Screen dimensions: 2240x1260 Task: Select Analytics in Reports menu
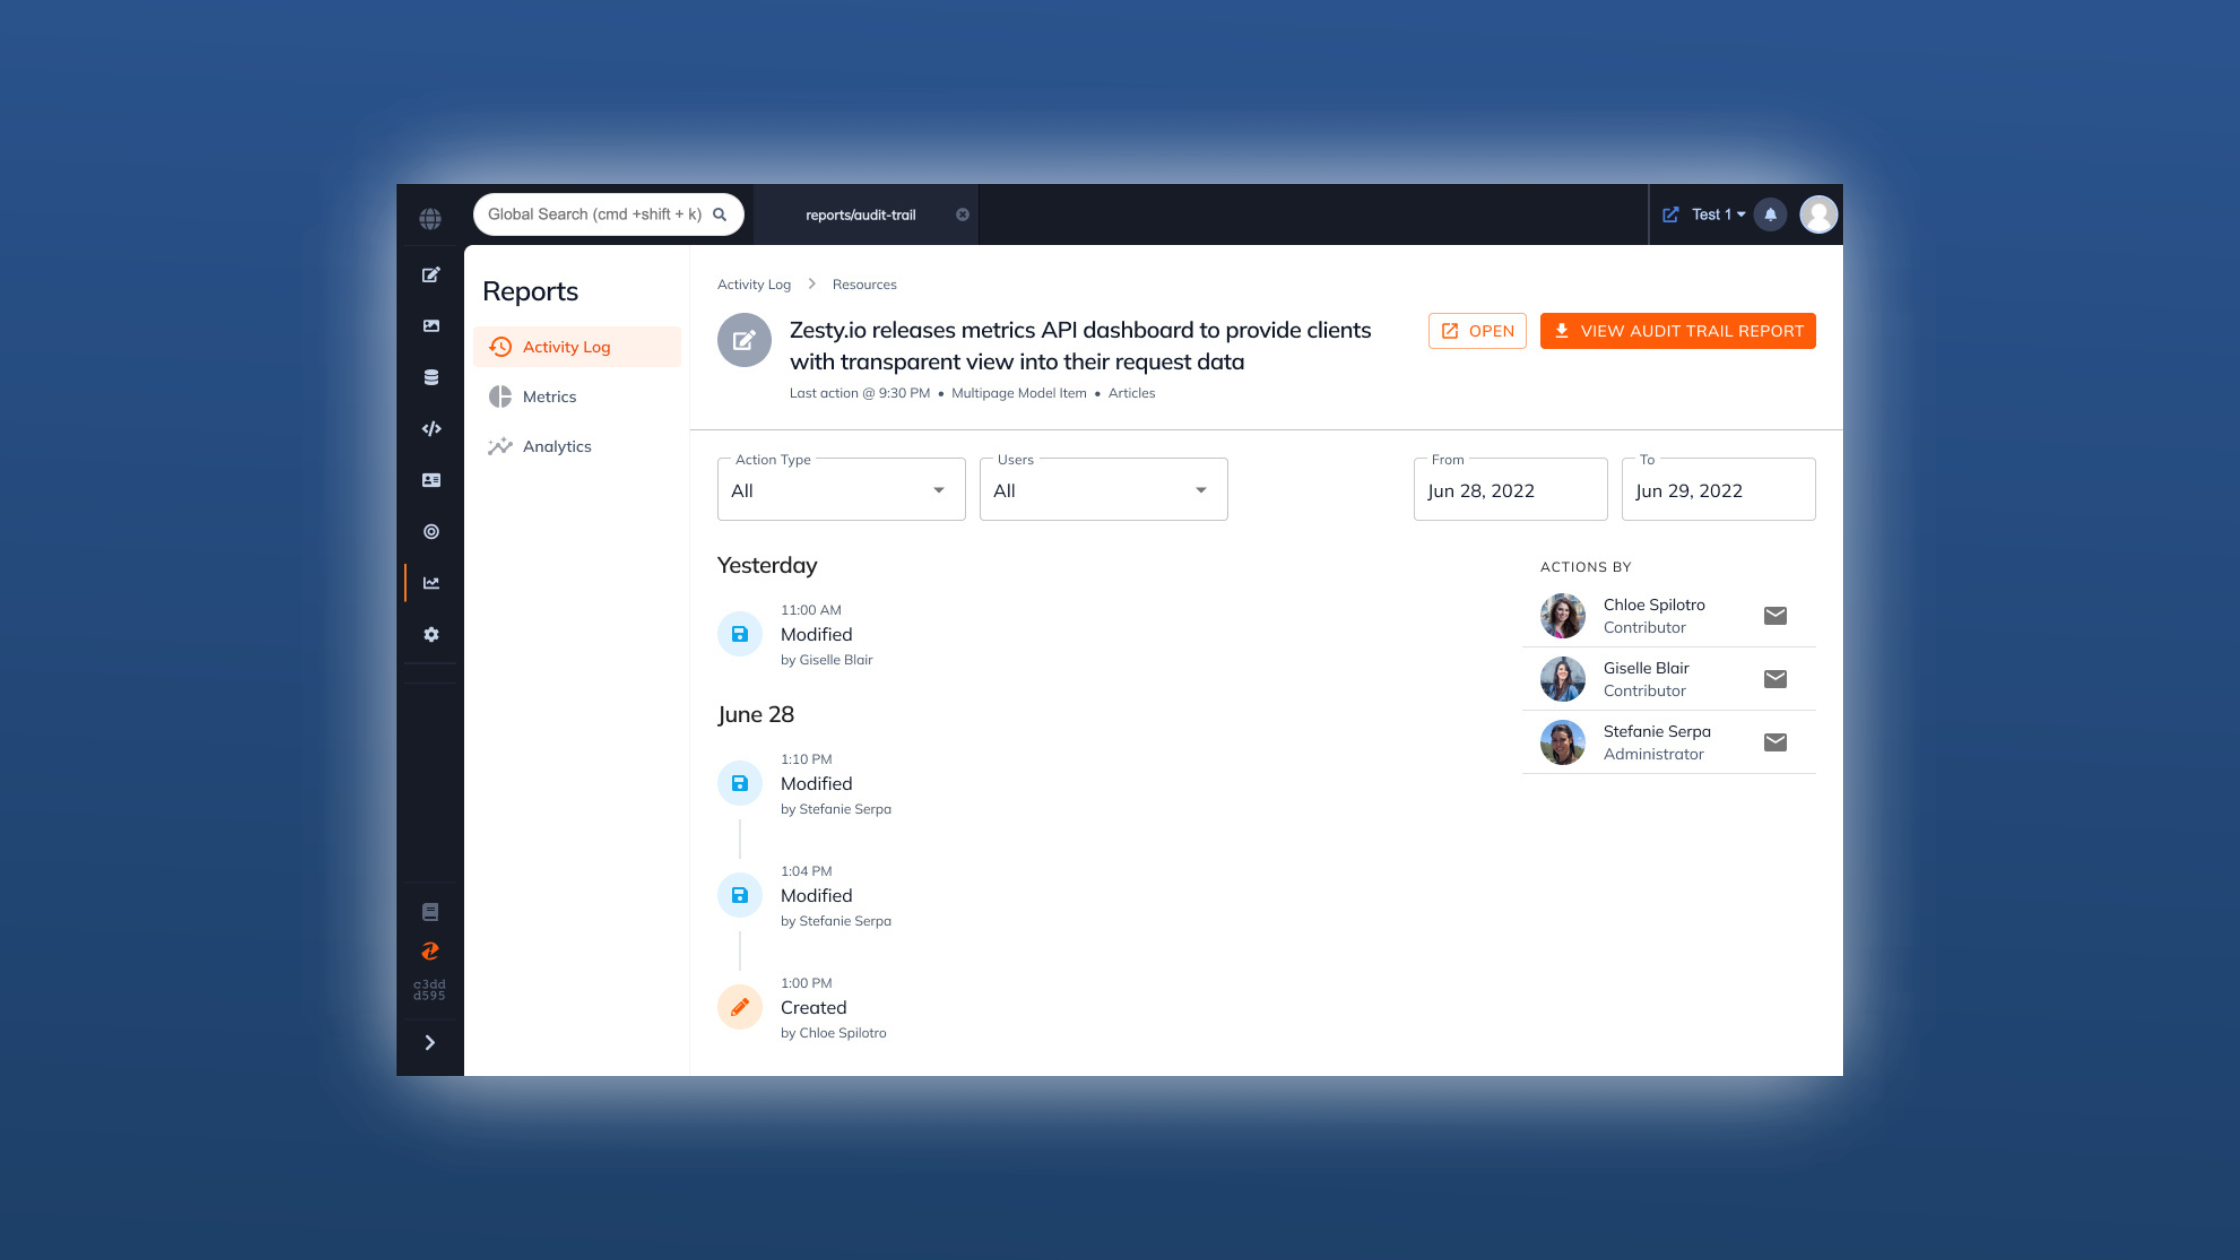pyautogui.click(x=577, y=447)
